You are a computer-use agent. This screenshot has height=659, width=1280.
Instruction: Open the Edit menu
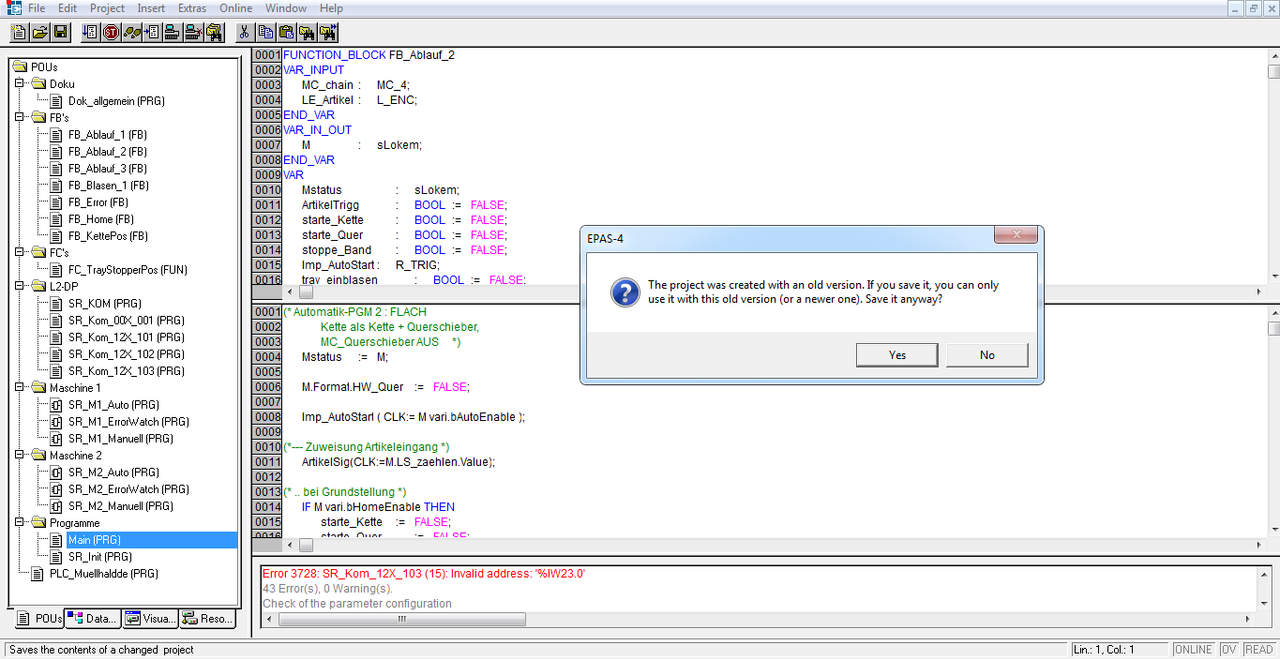coord(67,8)
